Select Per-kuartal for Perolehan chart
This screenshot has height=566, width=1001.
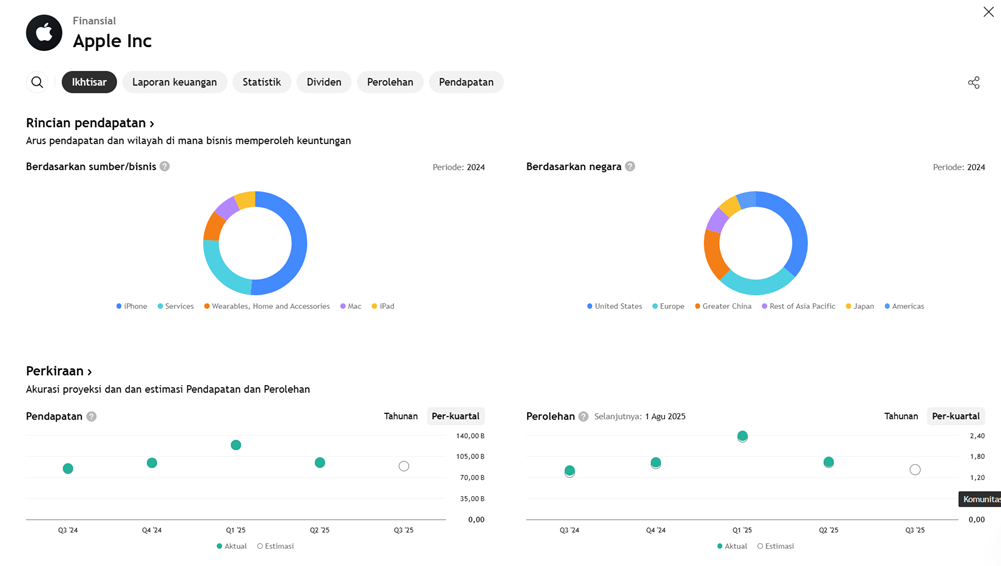[x=956, y=416]
